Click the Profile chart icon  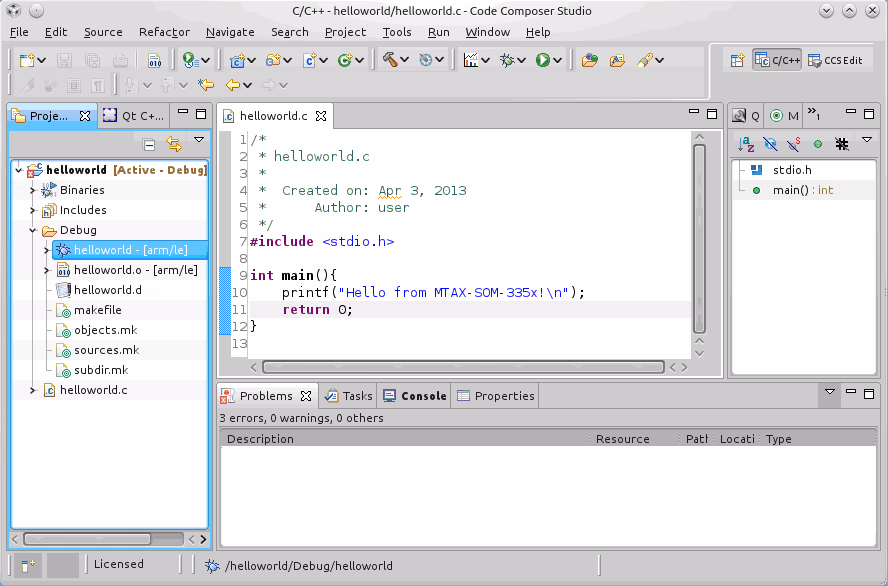click(470, 59)
